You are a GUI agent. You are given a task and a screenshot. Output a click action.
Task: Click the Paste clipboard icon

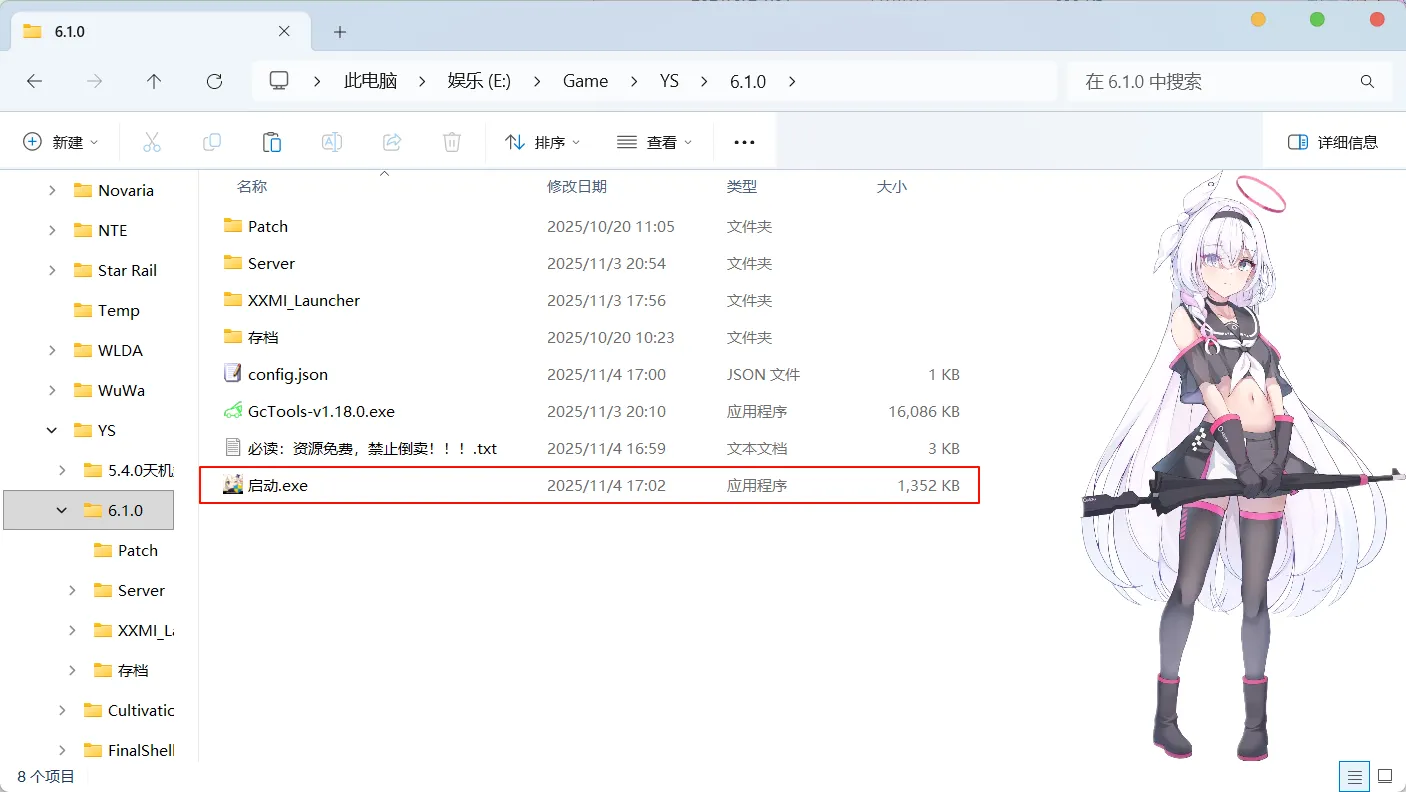272,141
